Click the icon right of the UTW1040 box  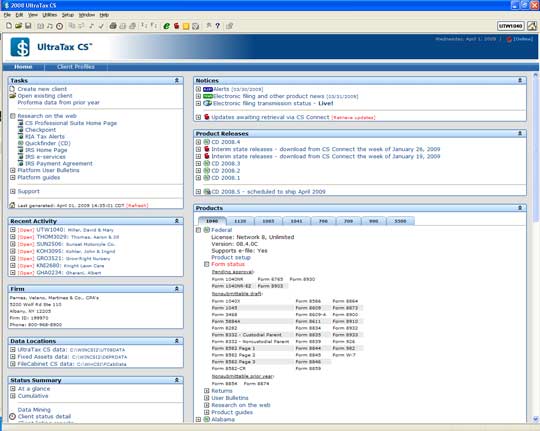(x=532, y=26)
